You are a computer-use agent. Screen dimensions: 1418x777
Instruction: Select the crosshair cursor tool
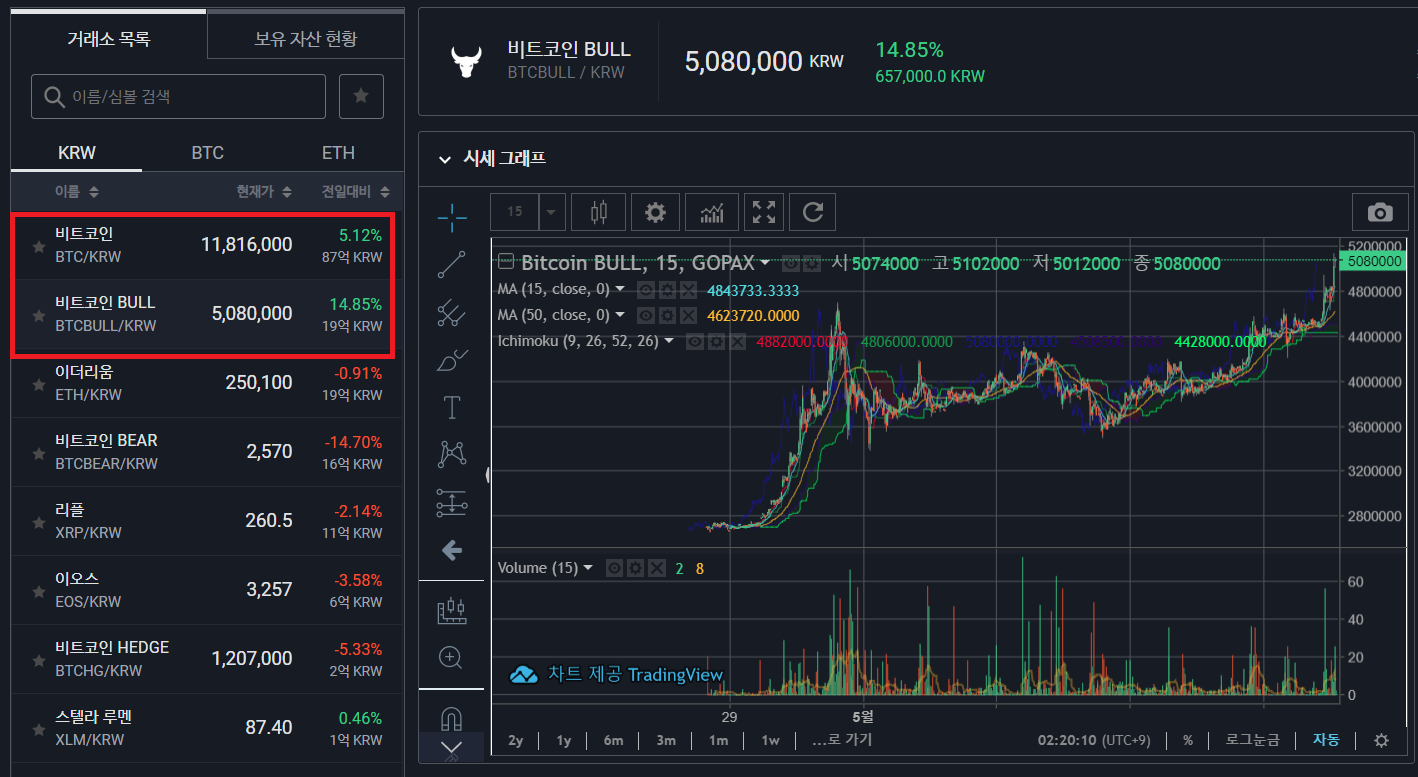pos(452,216)
